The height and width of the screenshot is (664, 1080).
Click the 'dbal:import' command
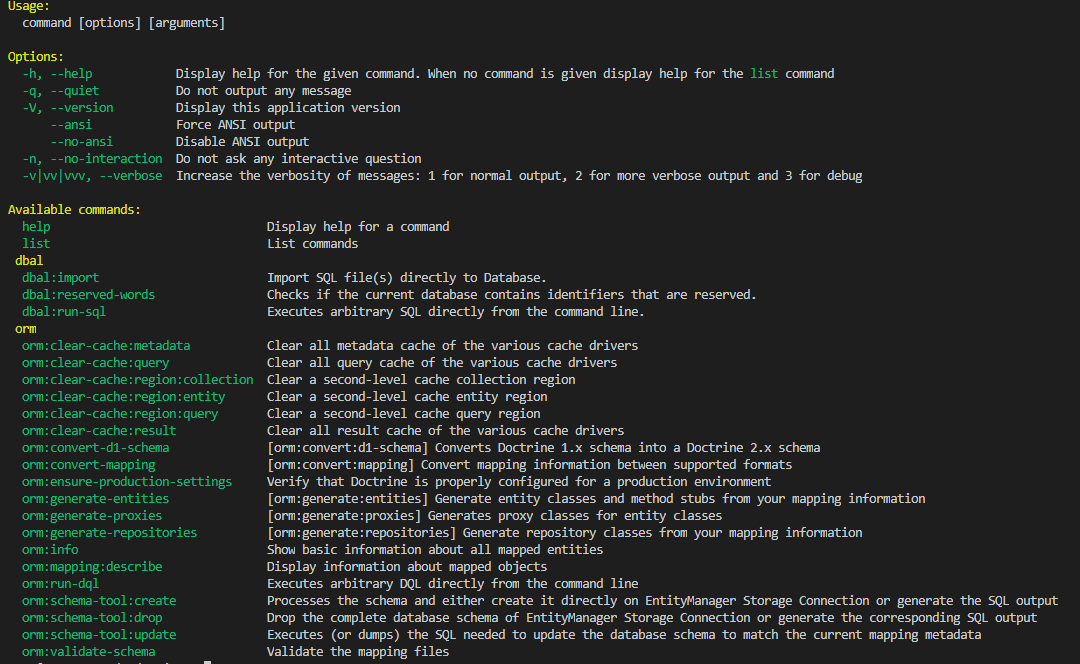coord(61,278)
